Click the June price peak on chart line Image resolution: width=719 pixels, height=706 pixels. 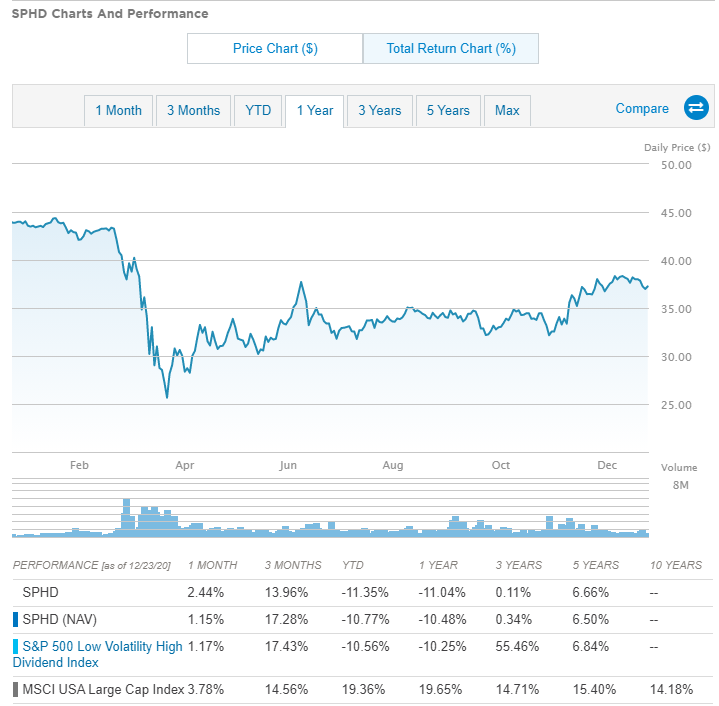coord(301,282)
